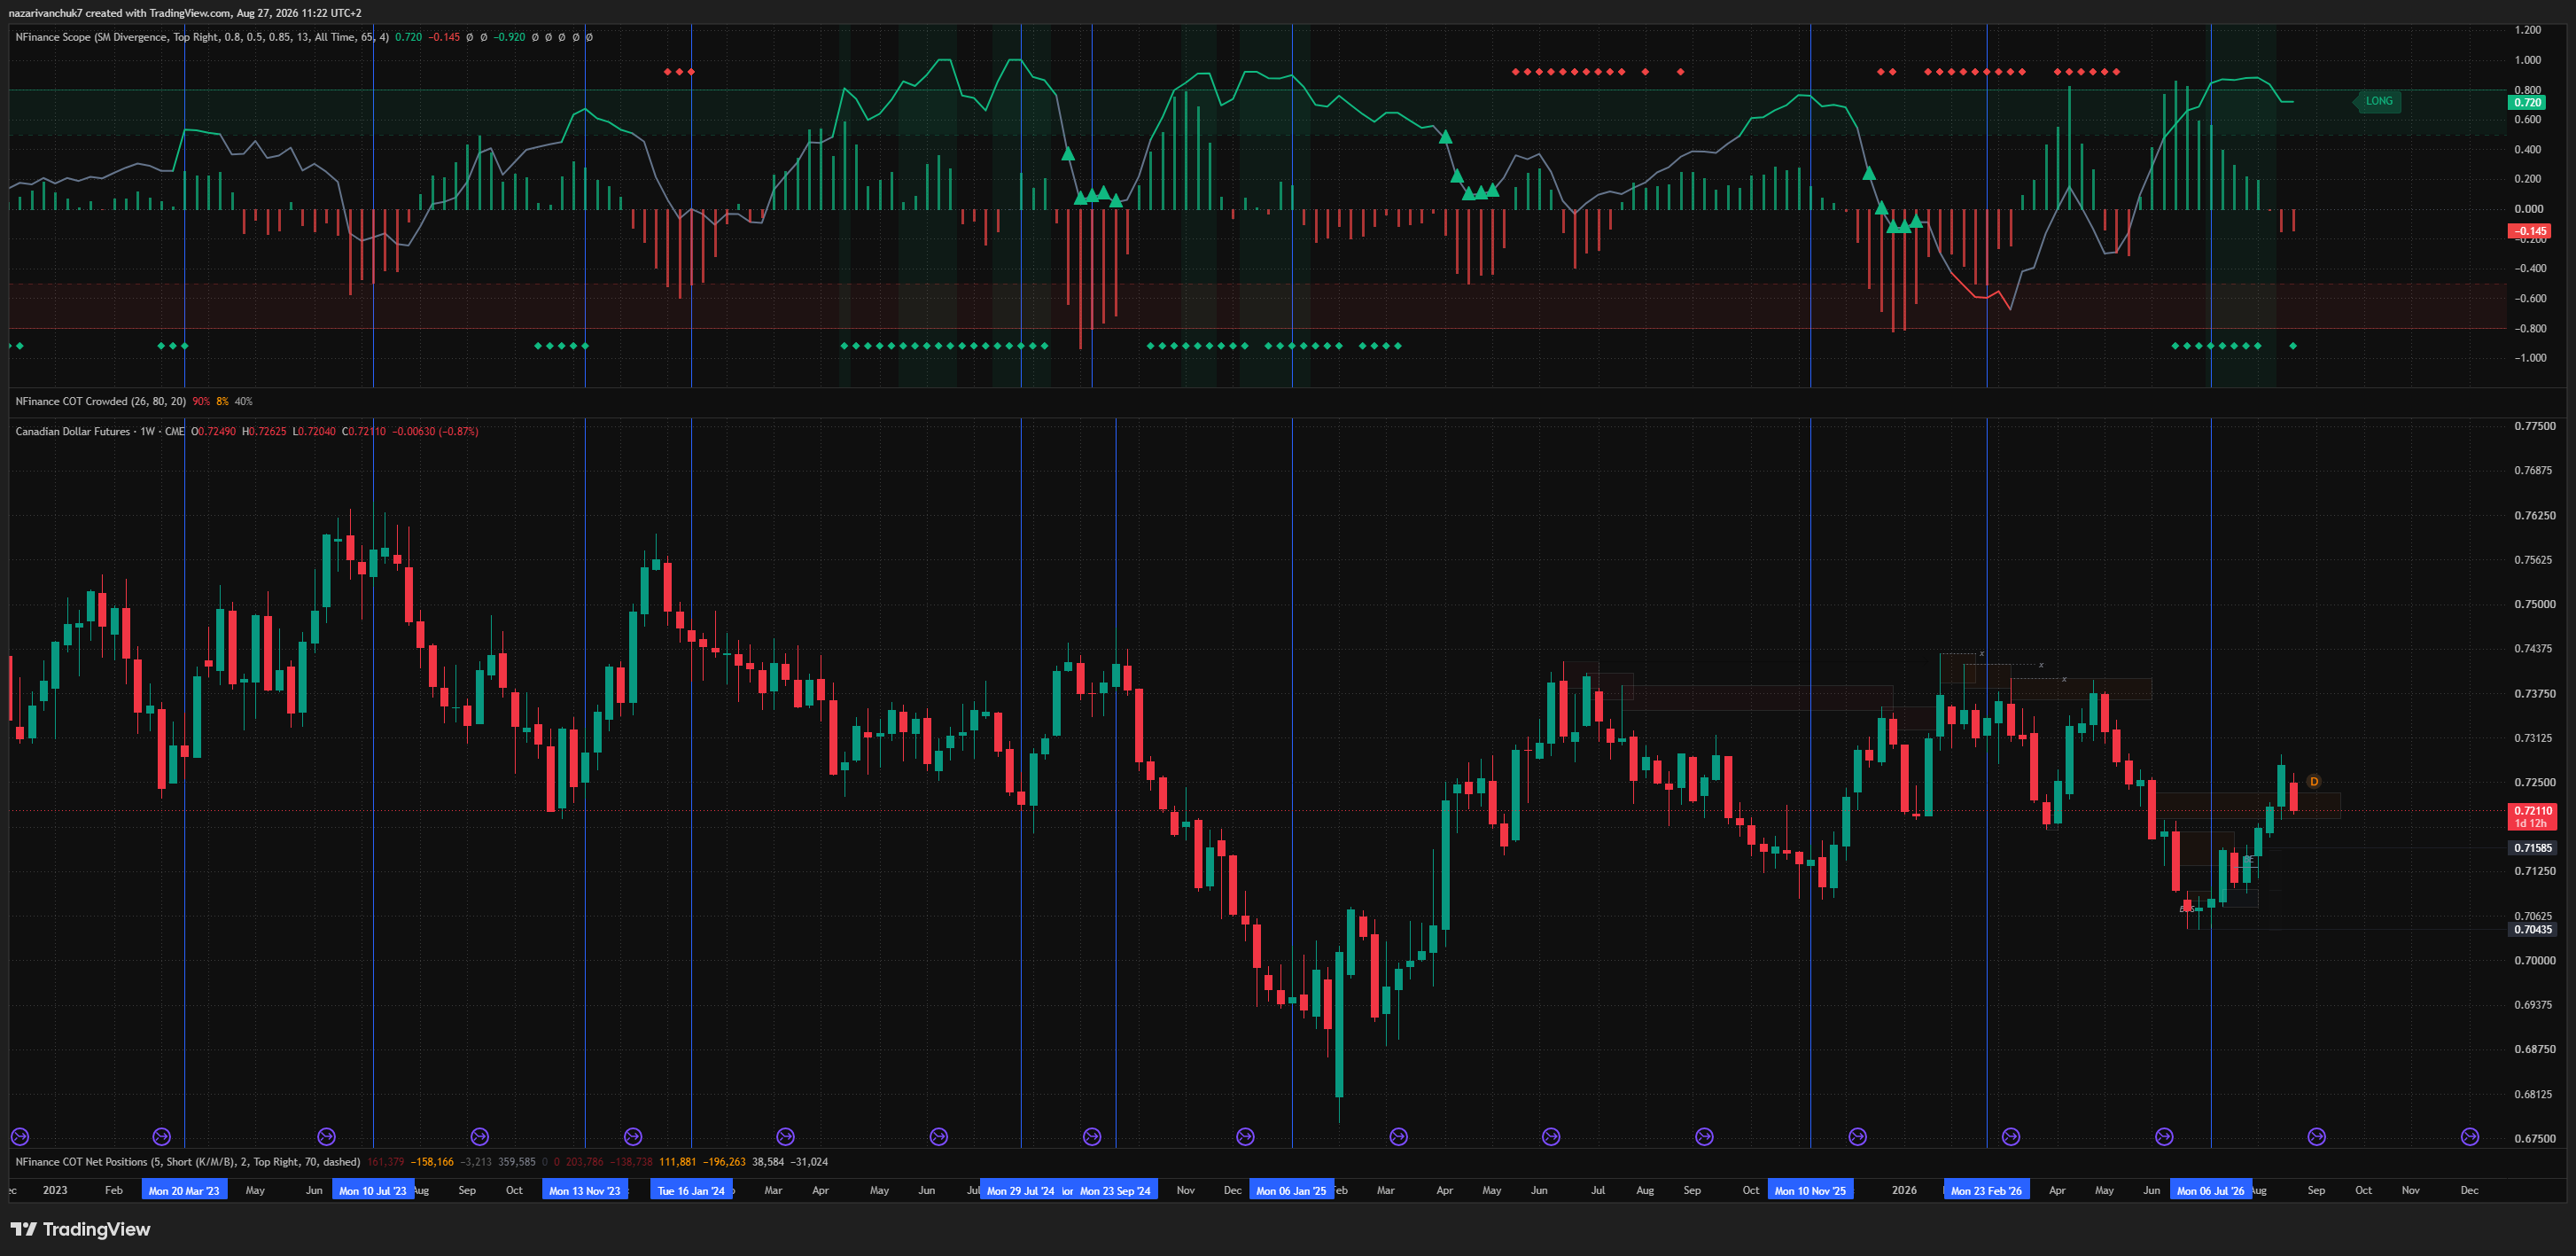Click the Canadian Dollar Futures symbol legend
The height and width of the screenshot is (1256, 2576).
[x=100, y=431]
